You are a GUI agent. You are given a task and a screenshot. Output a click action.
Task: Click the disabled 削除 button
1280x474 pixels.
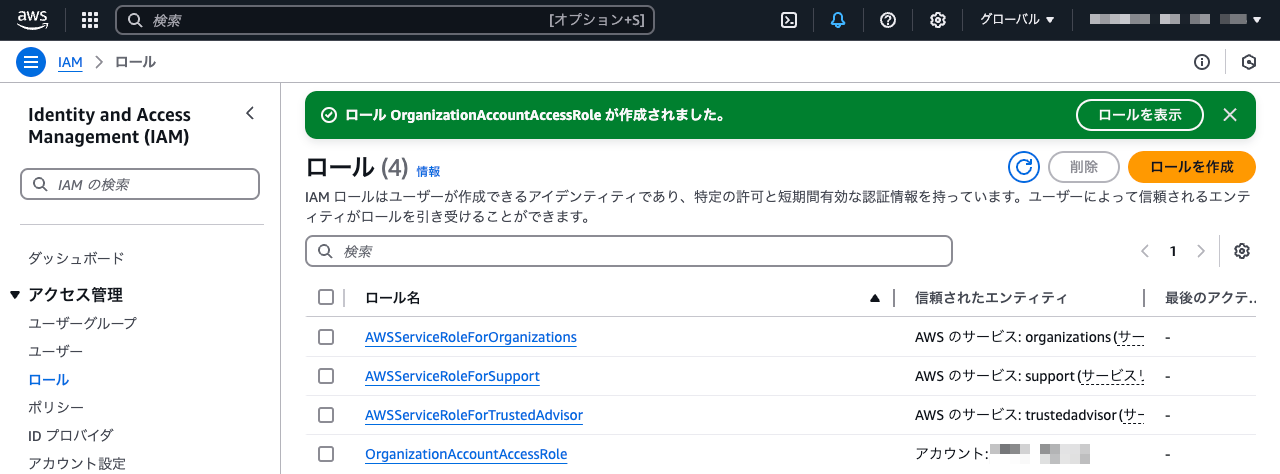[x=1083, y=167]
